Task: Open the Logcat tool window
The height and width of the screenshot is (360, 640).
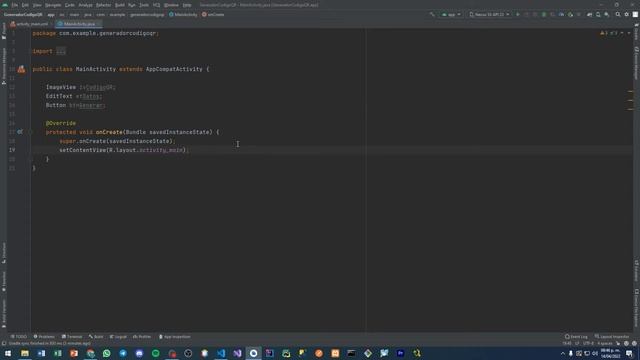Action: tap(118, 337)
